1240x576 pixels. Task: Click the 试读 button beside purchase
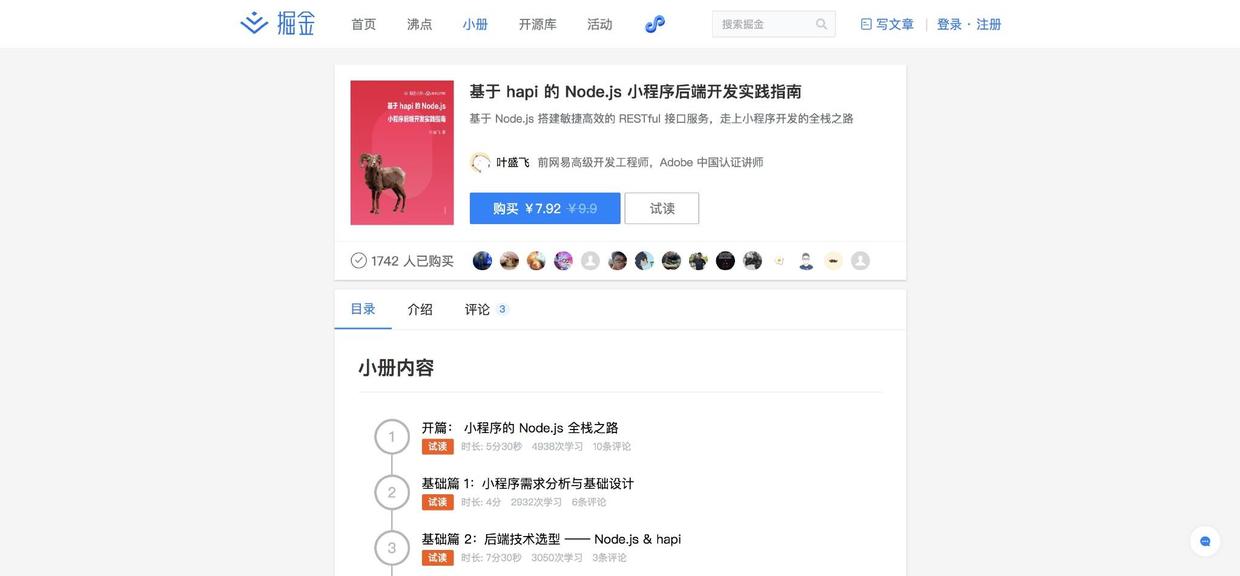(x=662, y=208)
